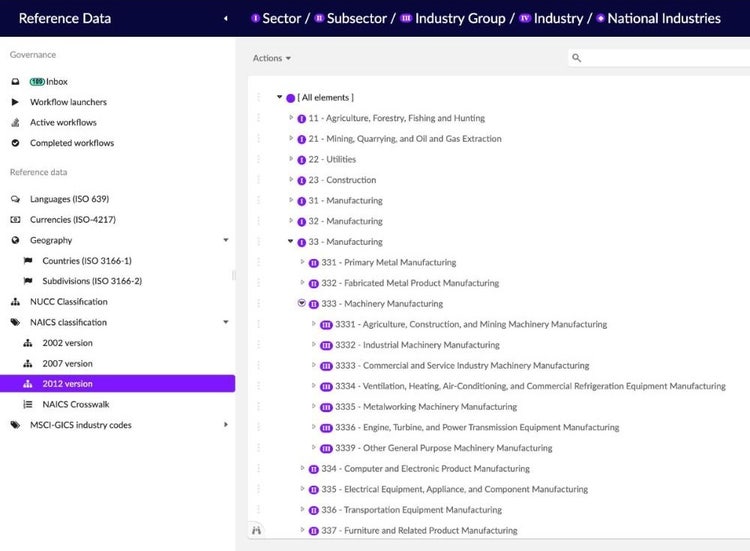The image size is (750, 551).
Task: Expand 3331 - Agriculture, Construction, Mining Machinery
Action: point(314,324)
